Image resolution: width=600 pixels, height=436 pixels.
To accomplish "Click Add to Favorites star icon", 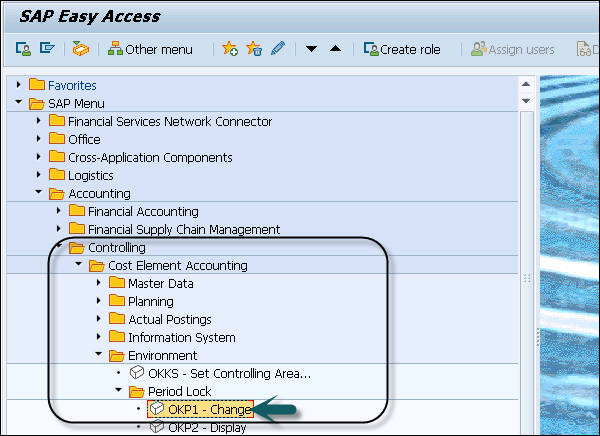I will (229, 49).
